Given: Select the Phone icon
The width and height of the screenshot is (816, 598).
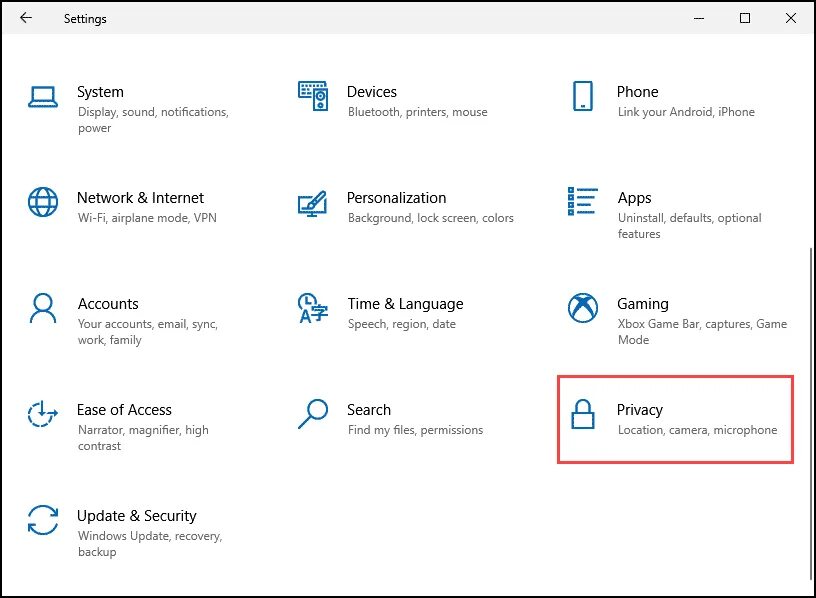Looking at the screenshot, I should point(582,96).
